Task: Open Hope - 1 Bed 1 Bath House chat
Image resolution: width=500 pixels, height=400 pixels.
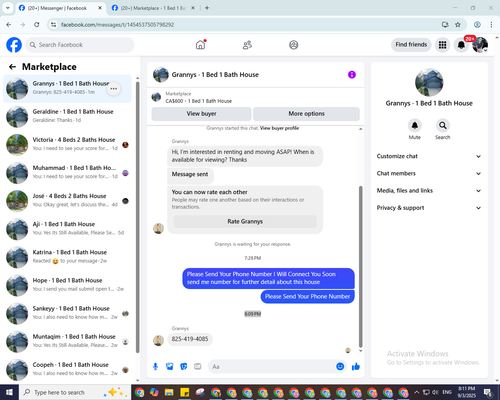Action: tap(67, 285)
